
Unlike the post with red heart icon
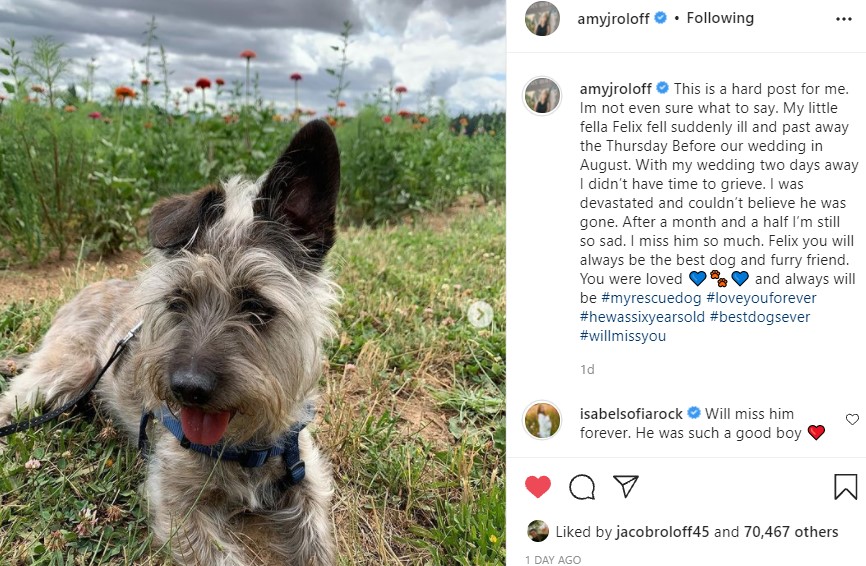point(537,486)
